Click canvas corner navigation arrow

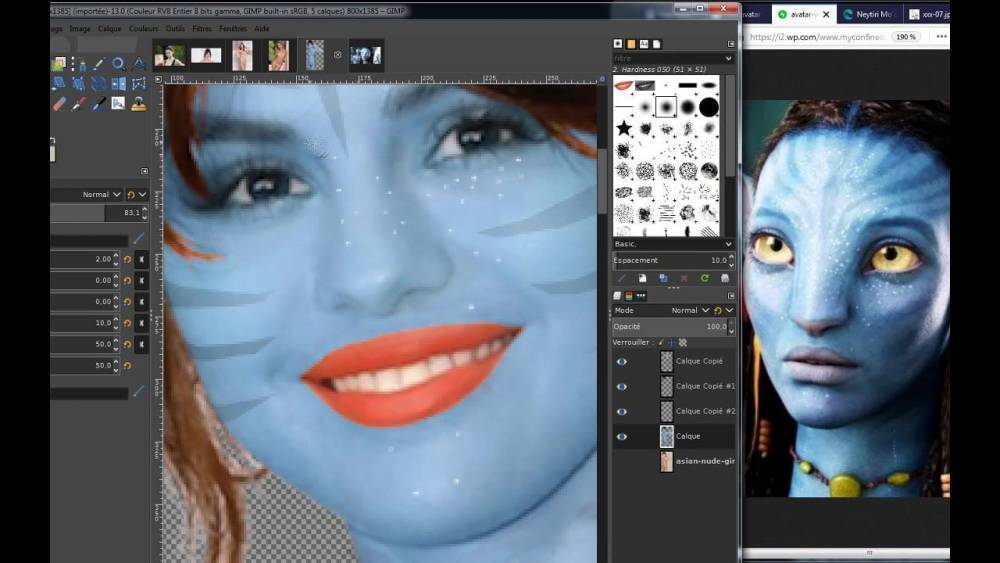tap(159, 80)
